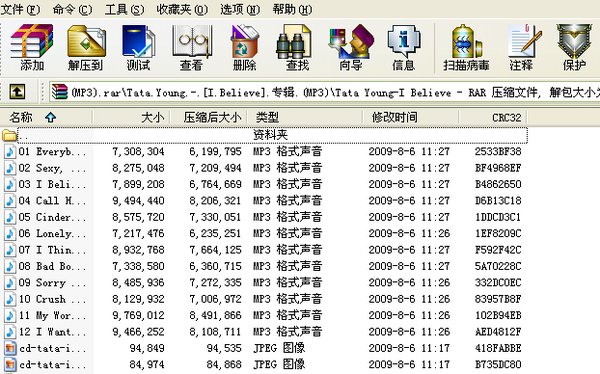
Task: Click size value 8,129,932
Action: [x=139, y=299]
